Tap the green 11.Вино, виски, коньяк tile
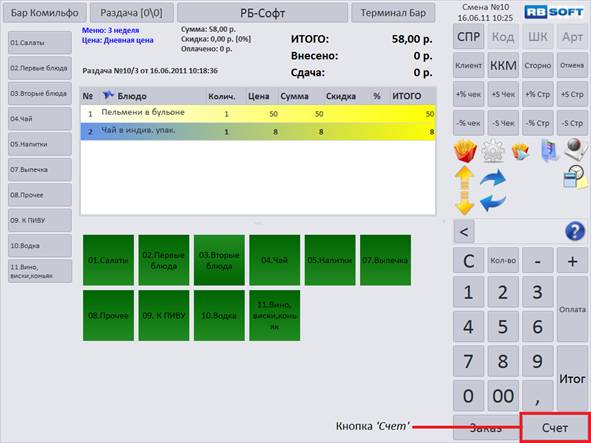The width and height of the screenshot is (591, 443). click(274, 316)
